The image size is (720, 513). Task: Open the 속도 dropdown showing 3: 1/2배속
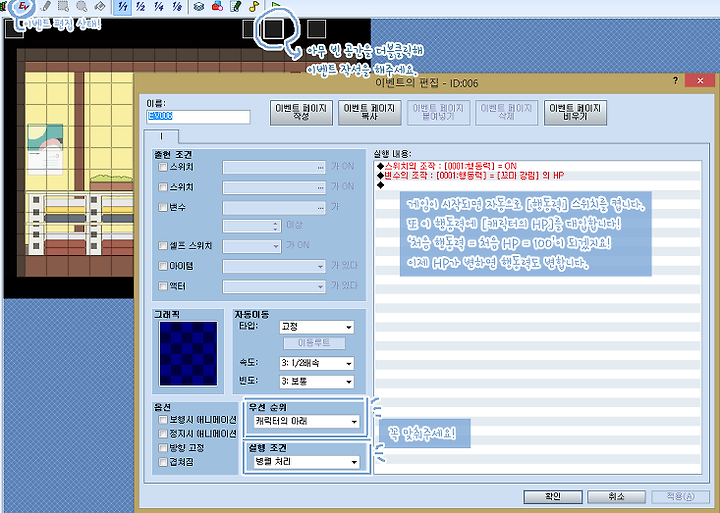coord(316,363)
